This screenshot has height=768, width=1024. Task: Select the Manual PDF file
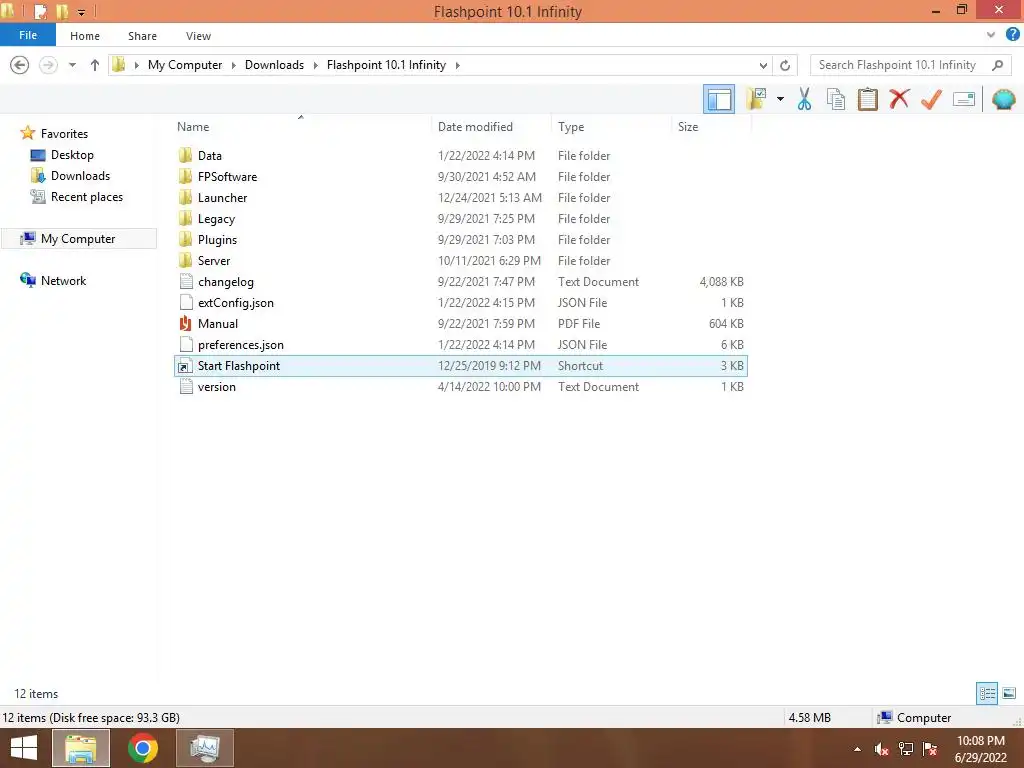coord(460,323)
